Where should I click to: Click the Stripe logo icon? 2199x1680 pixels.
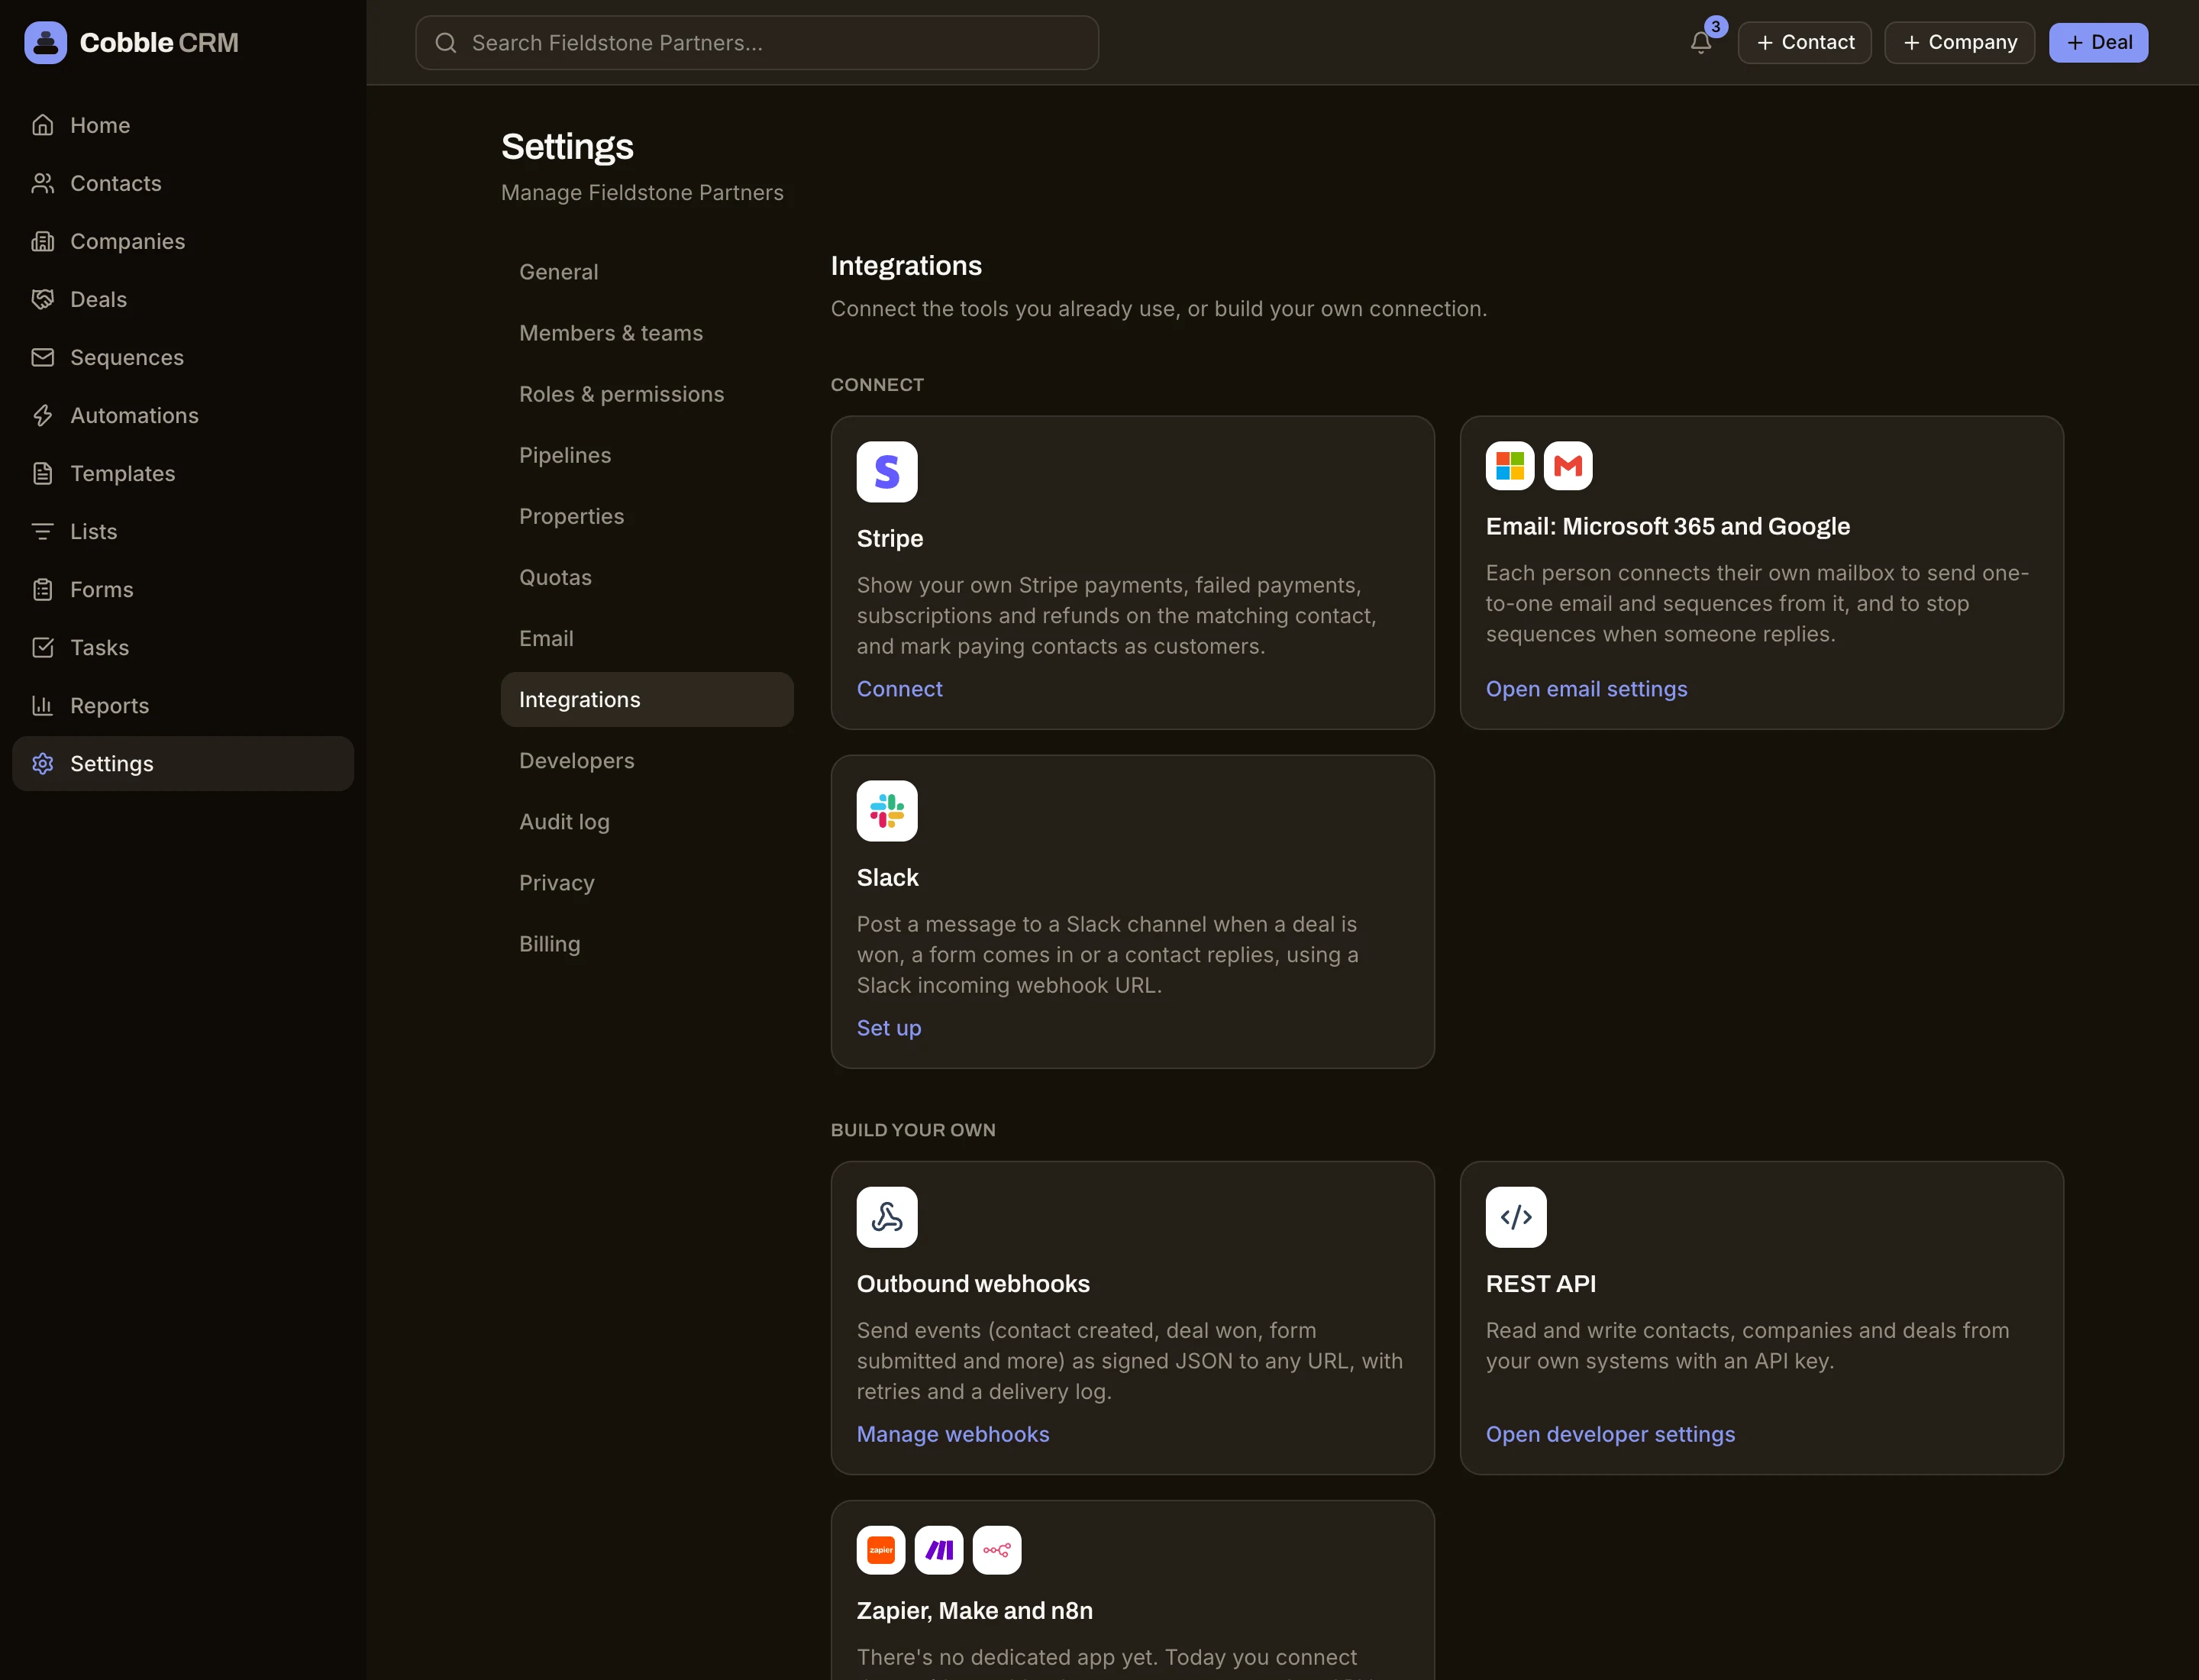tap(887, 472)
